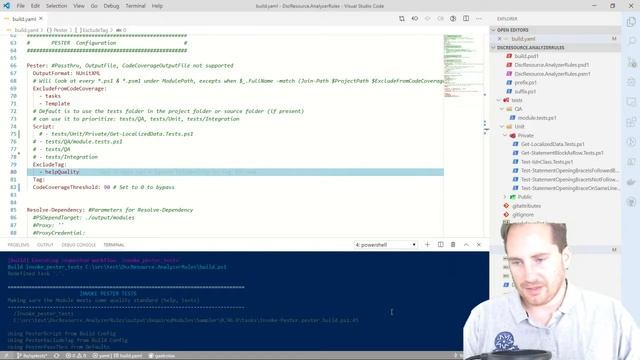Switch to the TERMINAL panel tab

[114, 245]
